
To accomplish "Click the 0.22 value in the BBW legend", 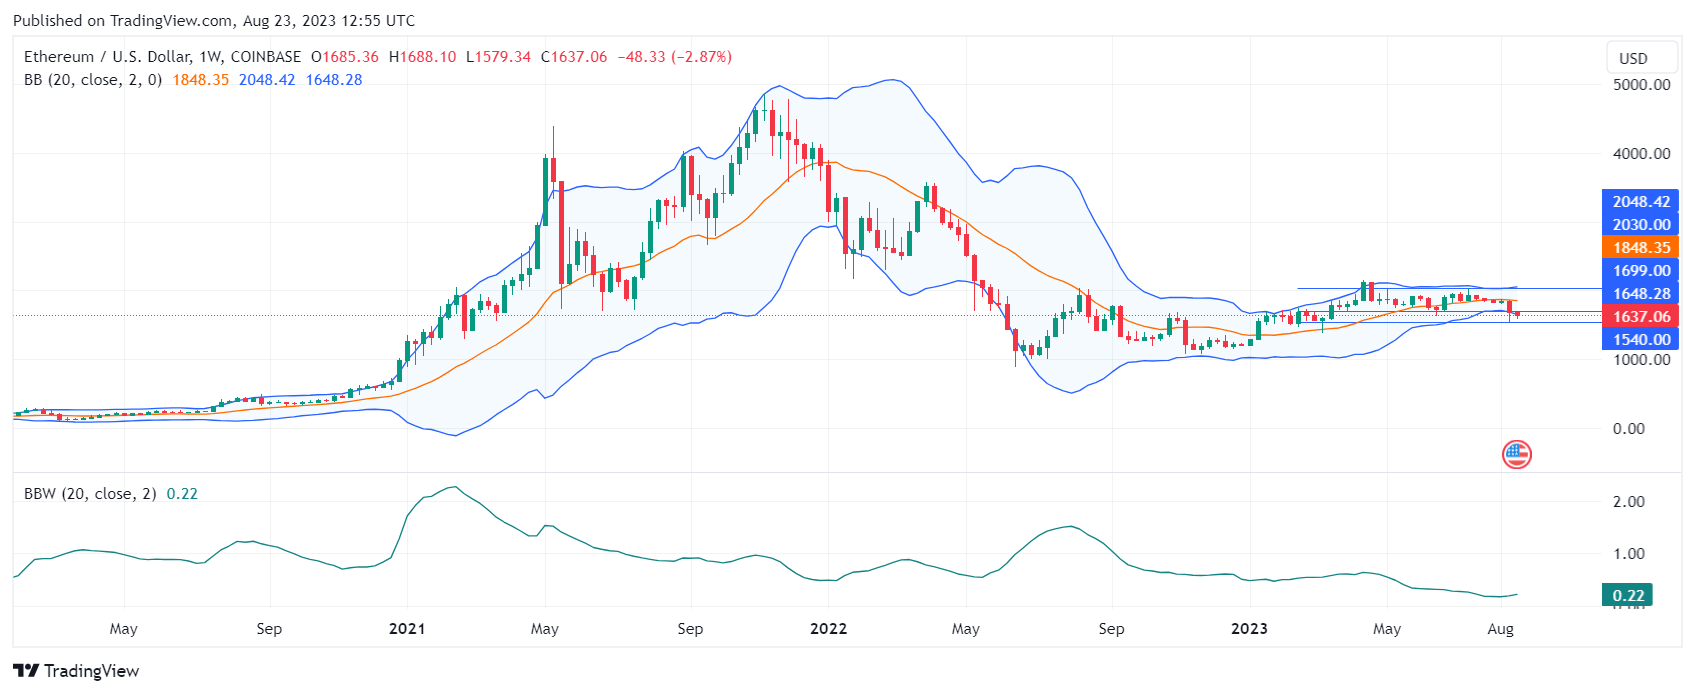I will pos(182,494).
